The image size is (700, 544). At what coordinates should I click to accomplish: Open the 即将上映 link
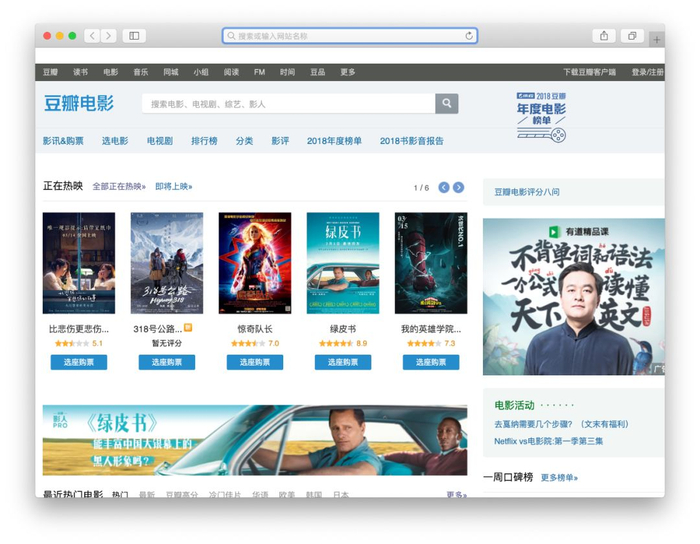(174, 187)
